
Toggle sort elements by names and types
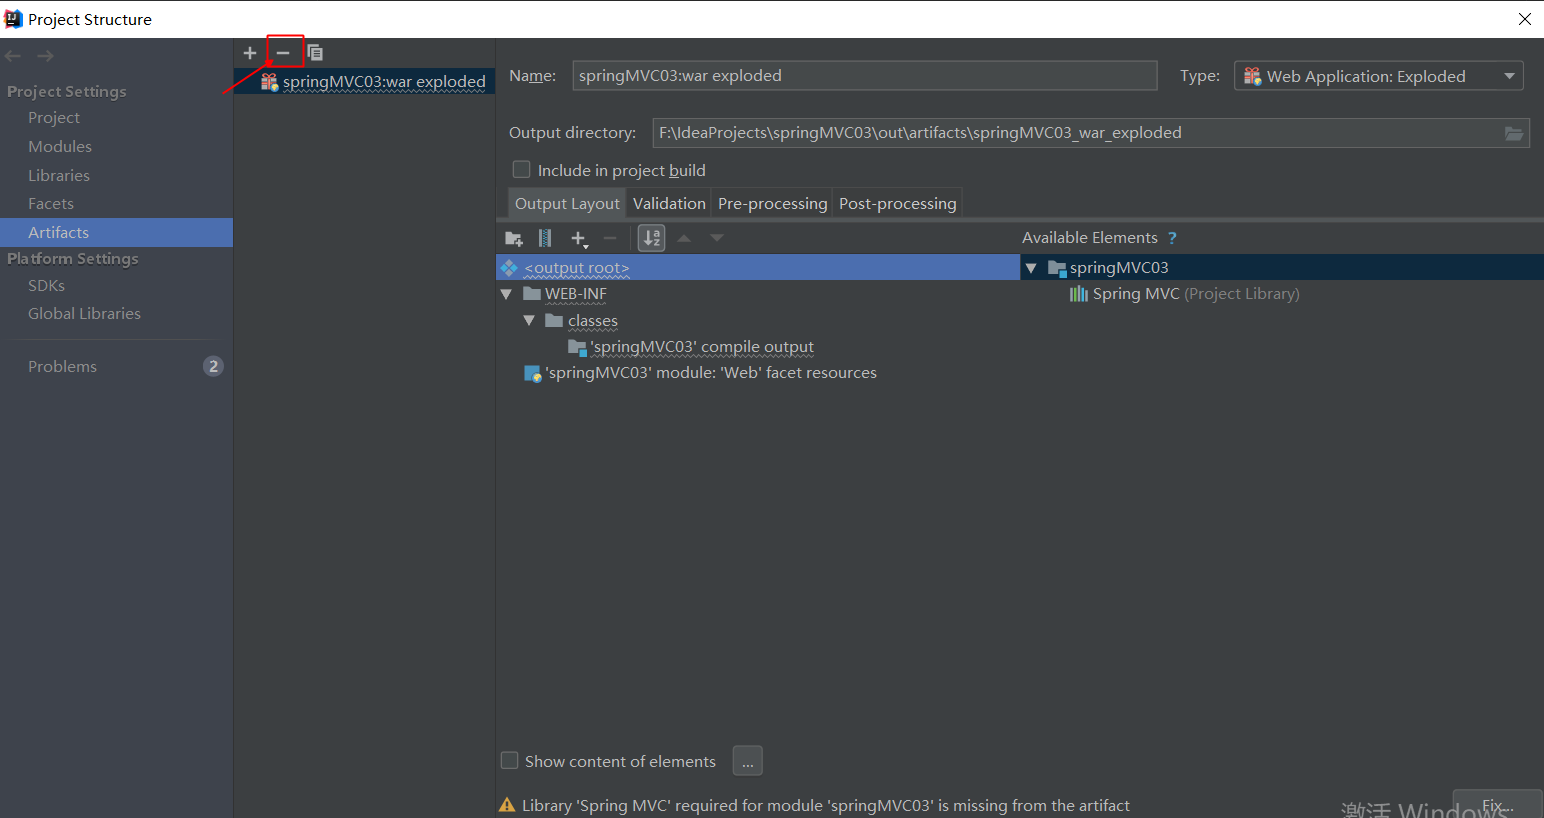pos(652,238)
